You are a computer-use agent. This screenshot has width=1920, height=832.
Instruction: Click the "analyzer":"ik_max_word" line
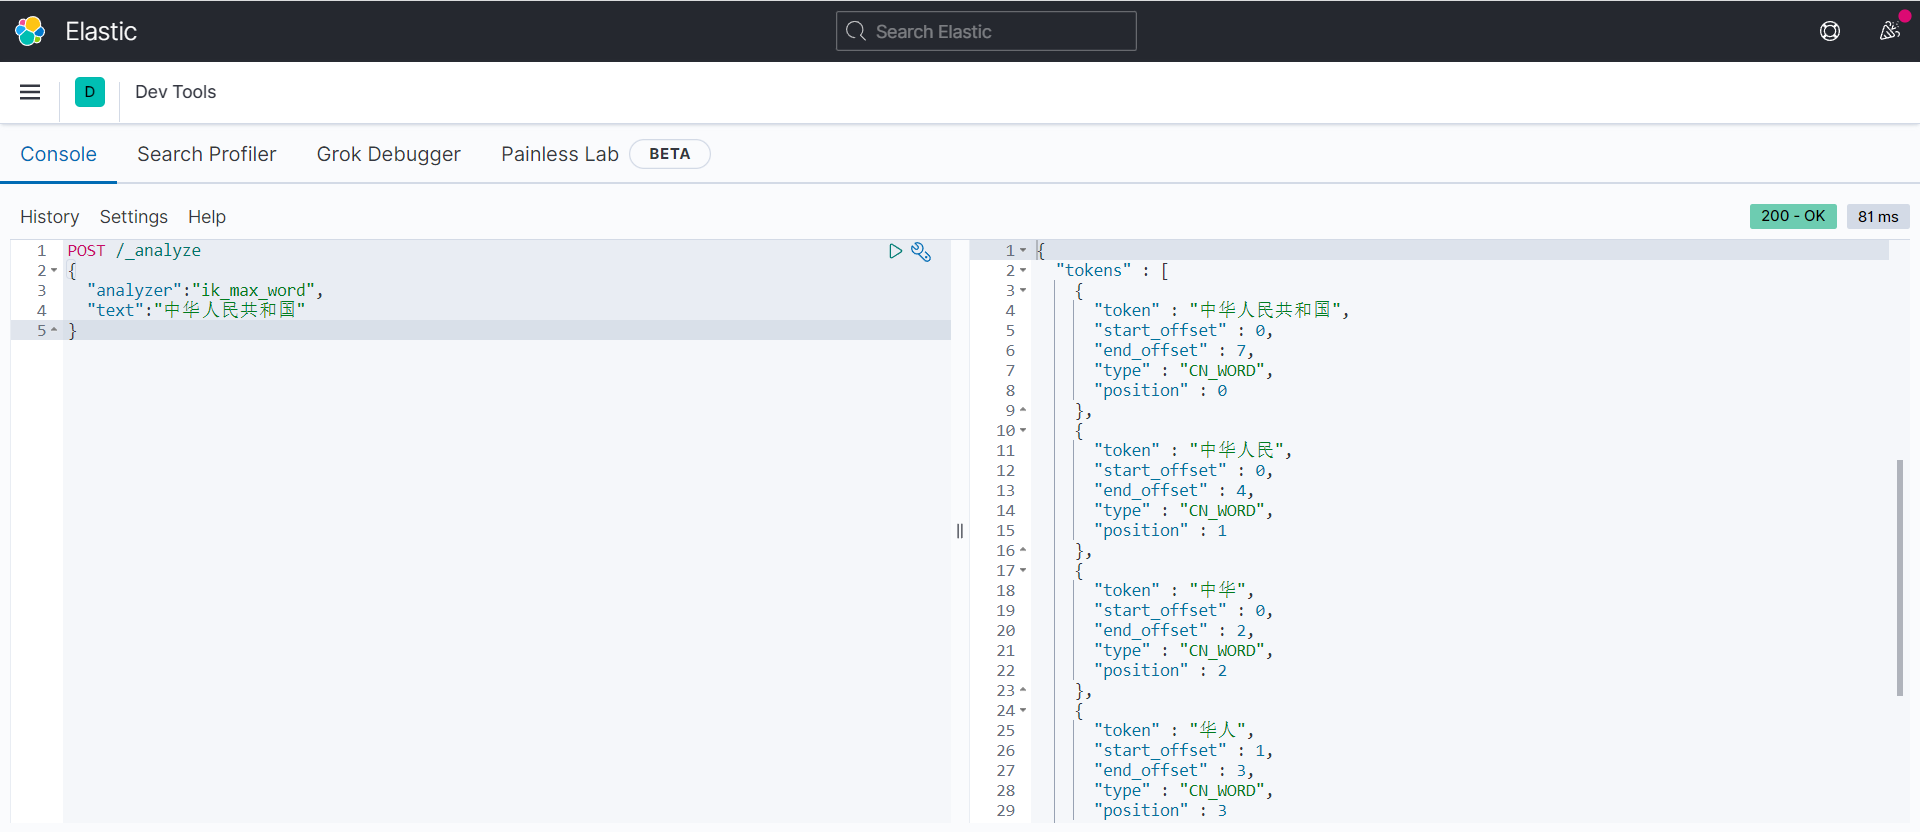coord(205,291)
